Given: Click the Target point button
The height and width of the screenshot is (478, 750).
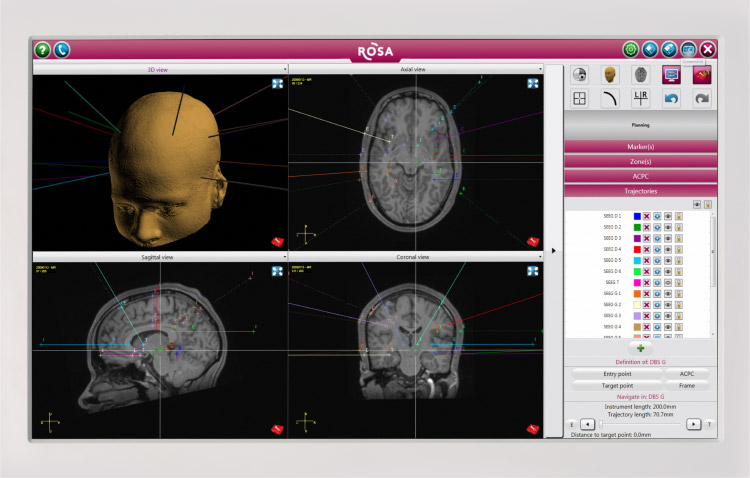Looking at the screenshot, I should 603,384.
